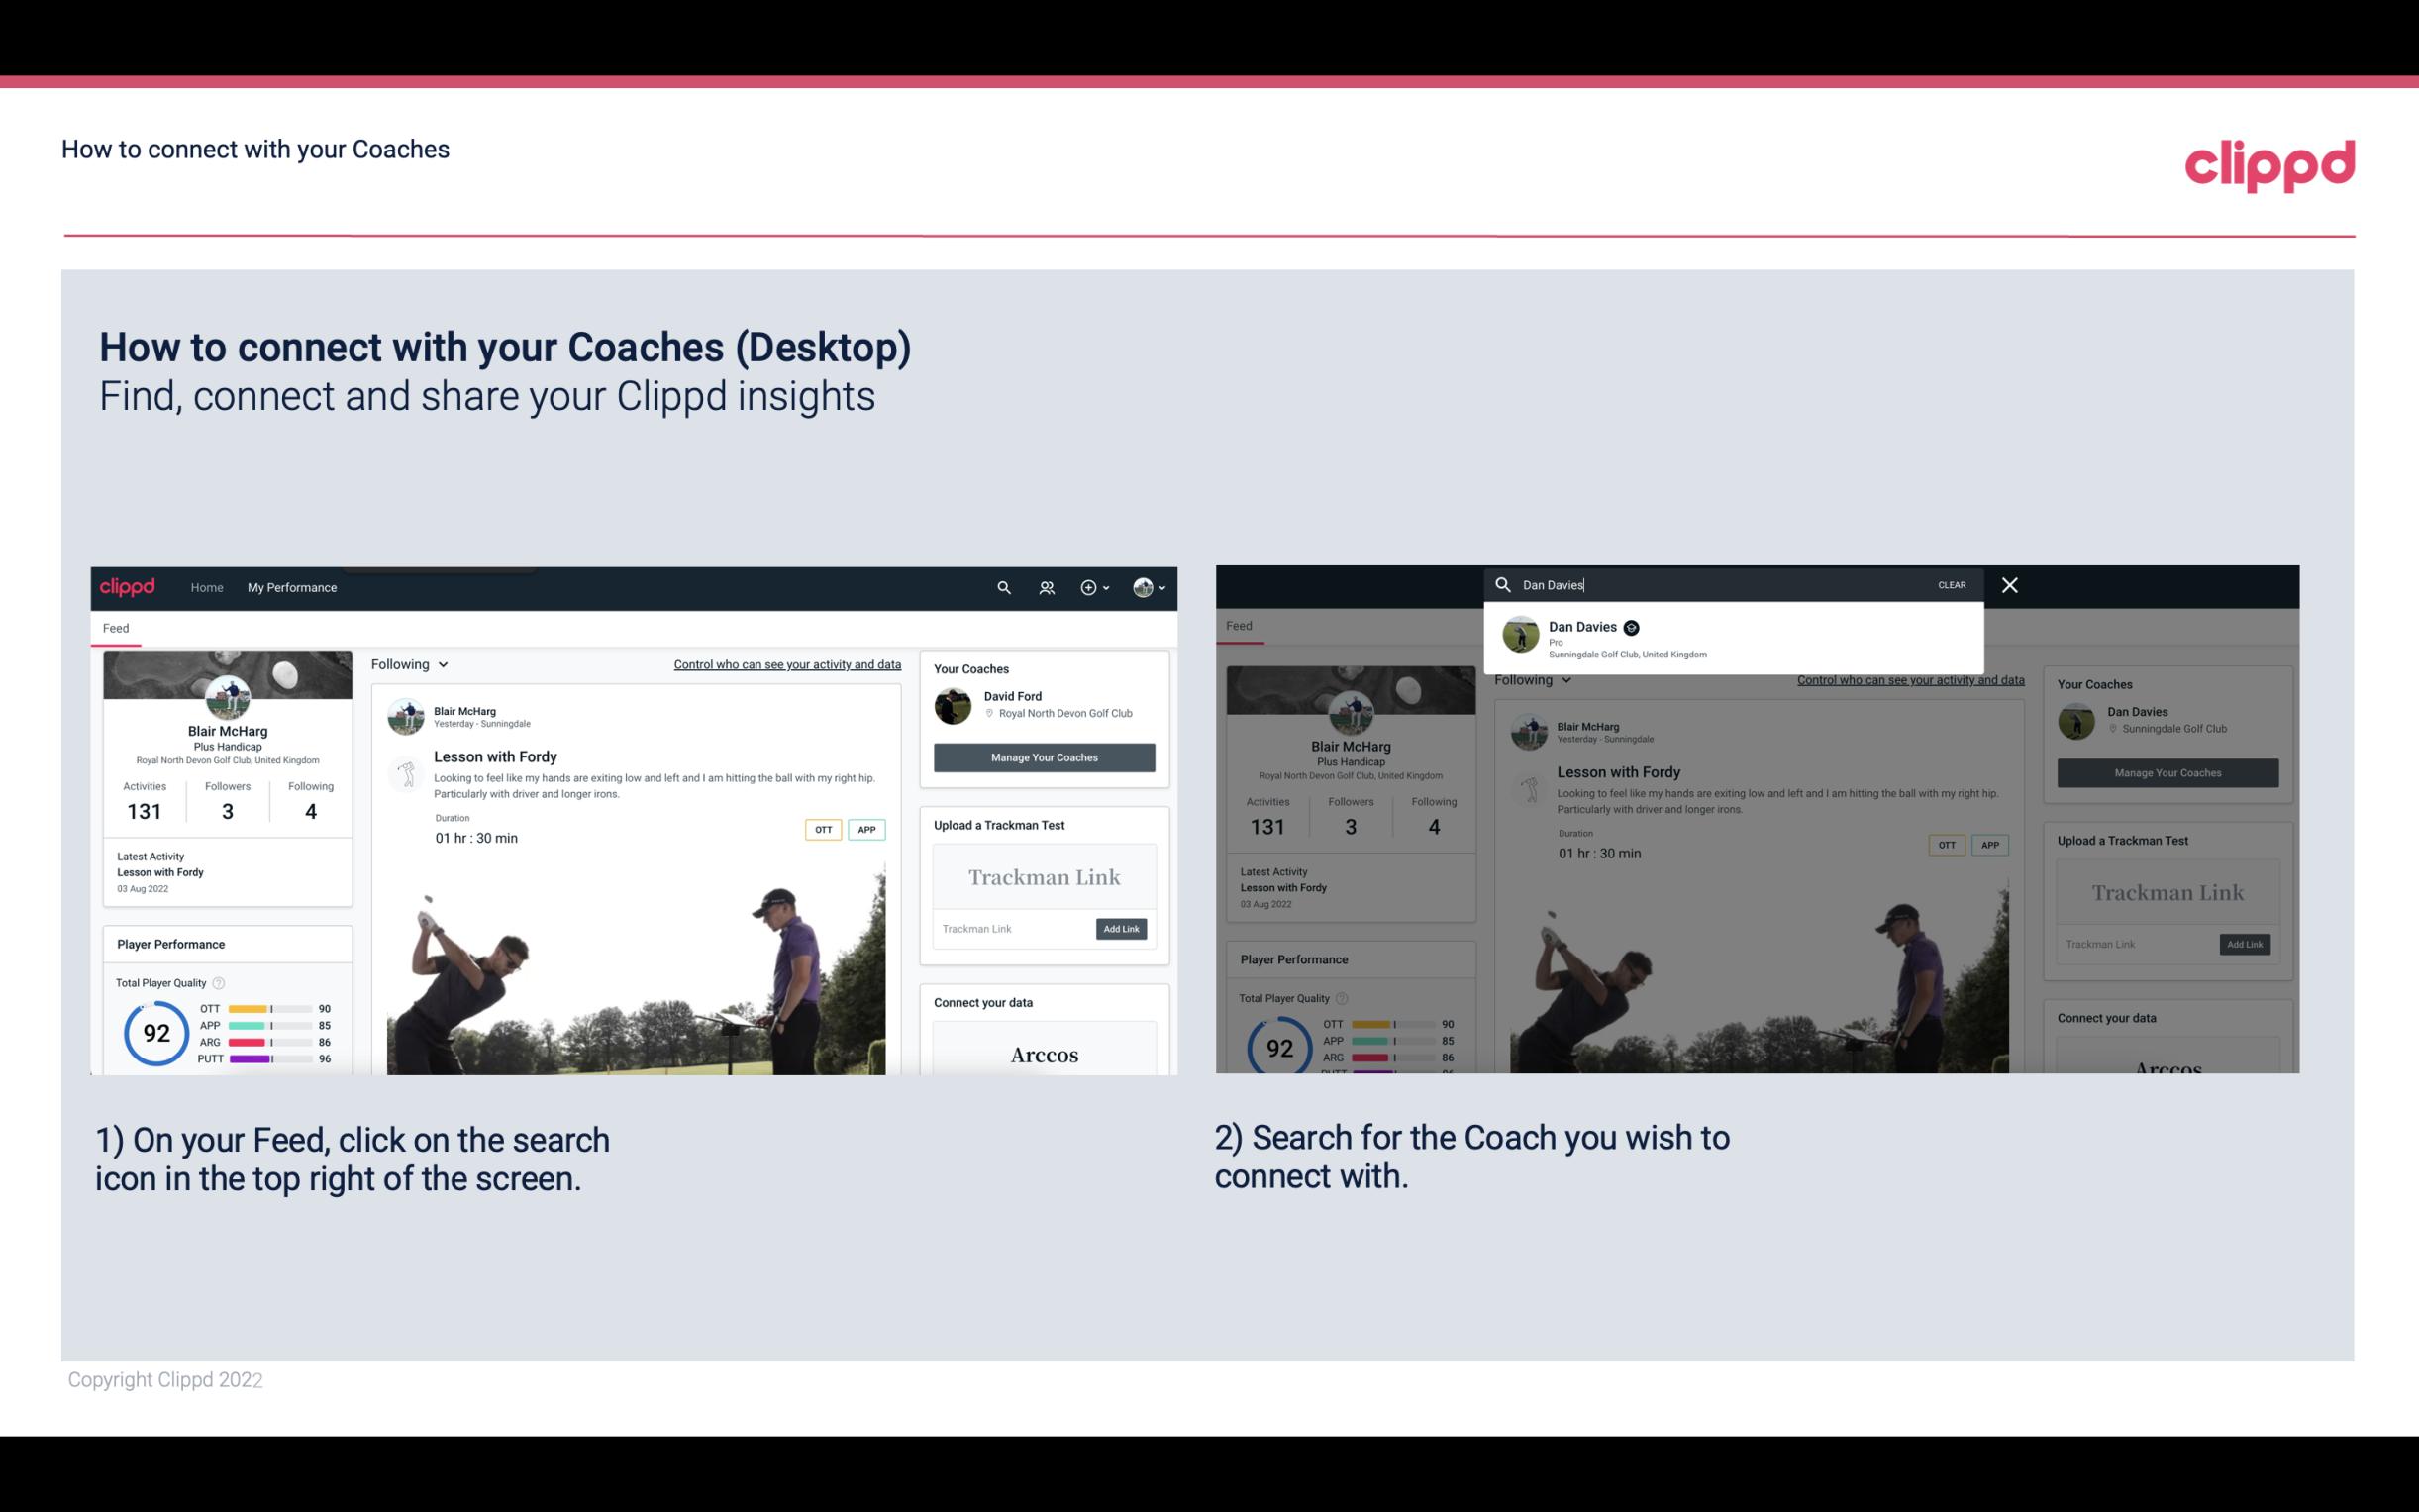
Task: Expand the My Performance nav dropdown
Action: [291, 587]
